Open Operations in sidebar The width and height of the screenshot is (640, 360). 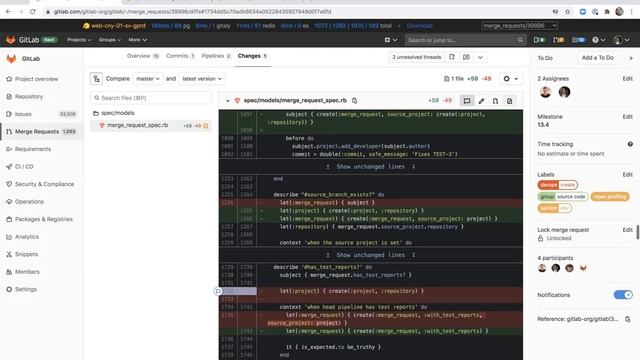pos(29,202)
